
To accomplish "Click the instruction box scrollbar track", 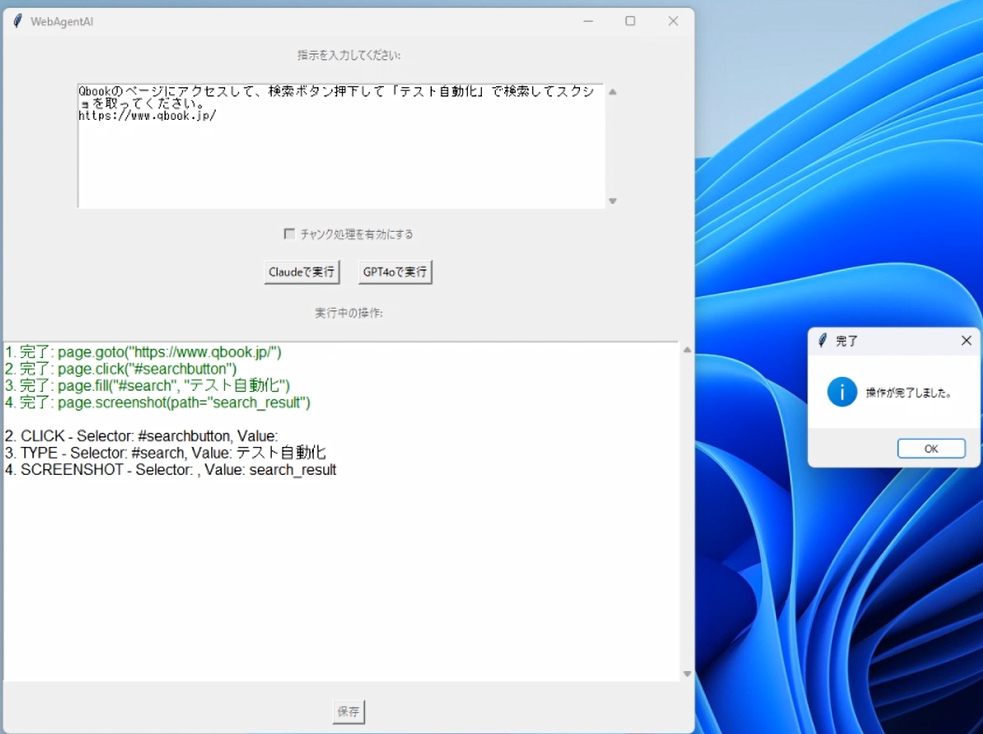I will [x=611, y=145].
